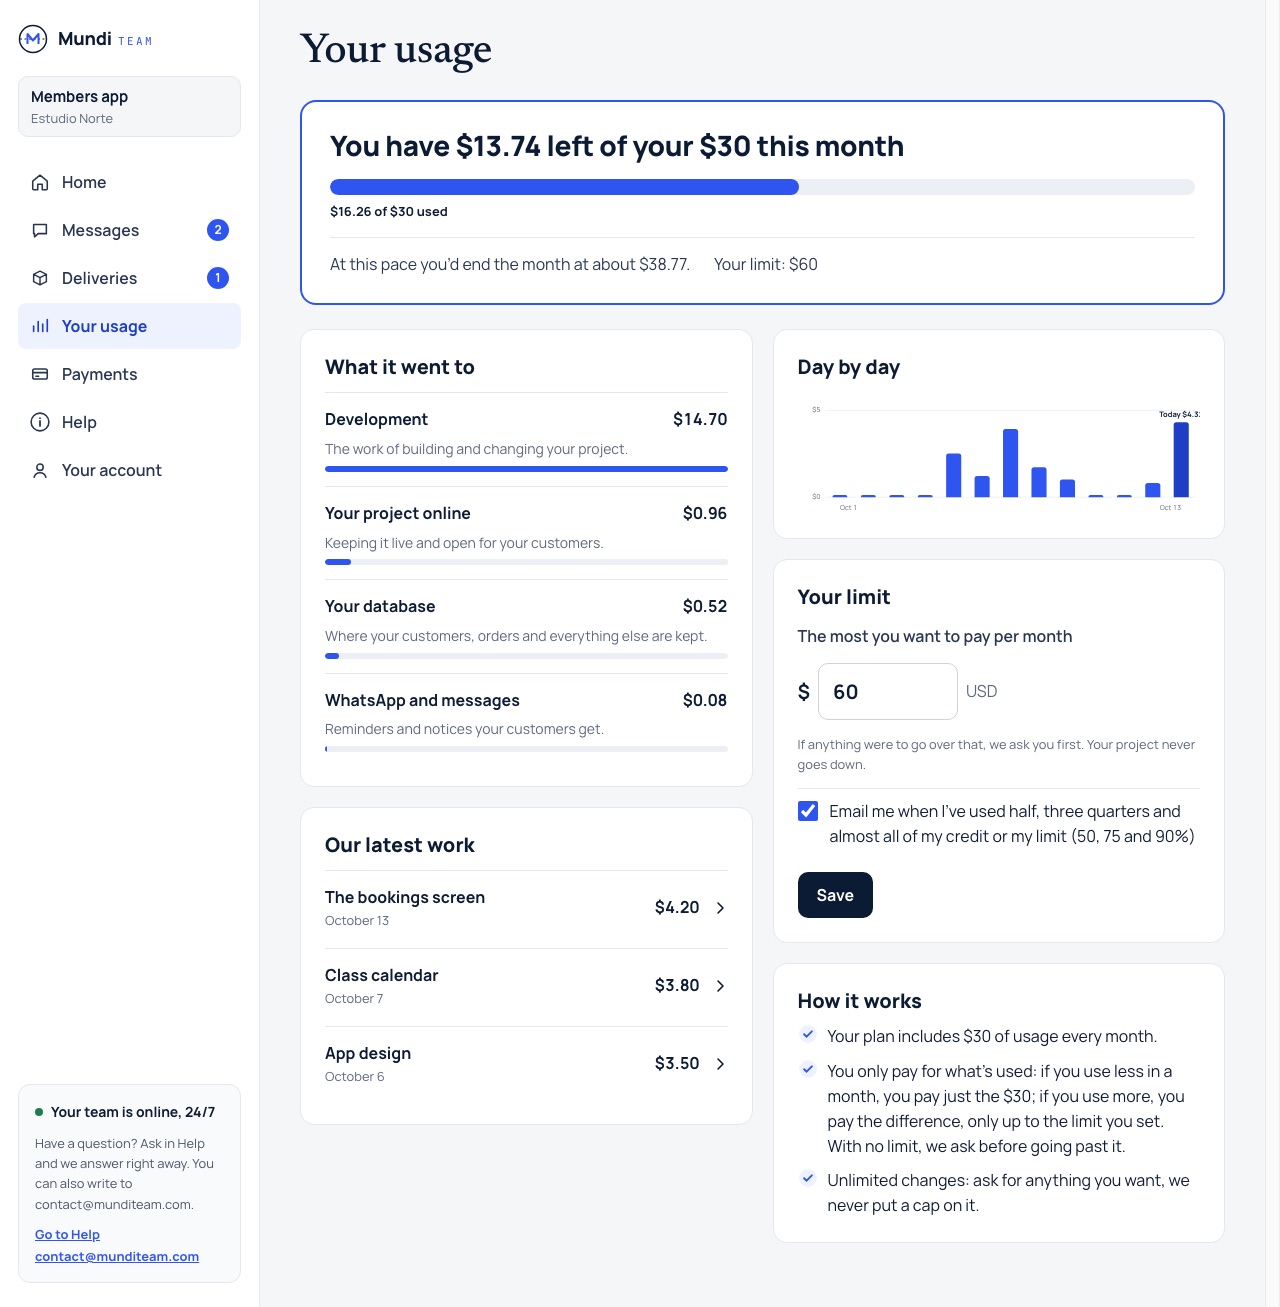Click the Payments card icon
The height and width of the screenshot is (1307, 1280).
40,374
